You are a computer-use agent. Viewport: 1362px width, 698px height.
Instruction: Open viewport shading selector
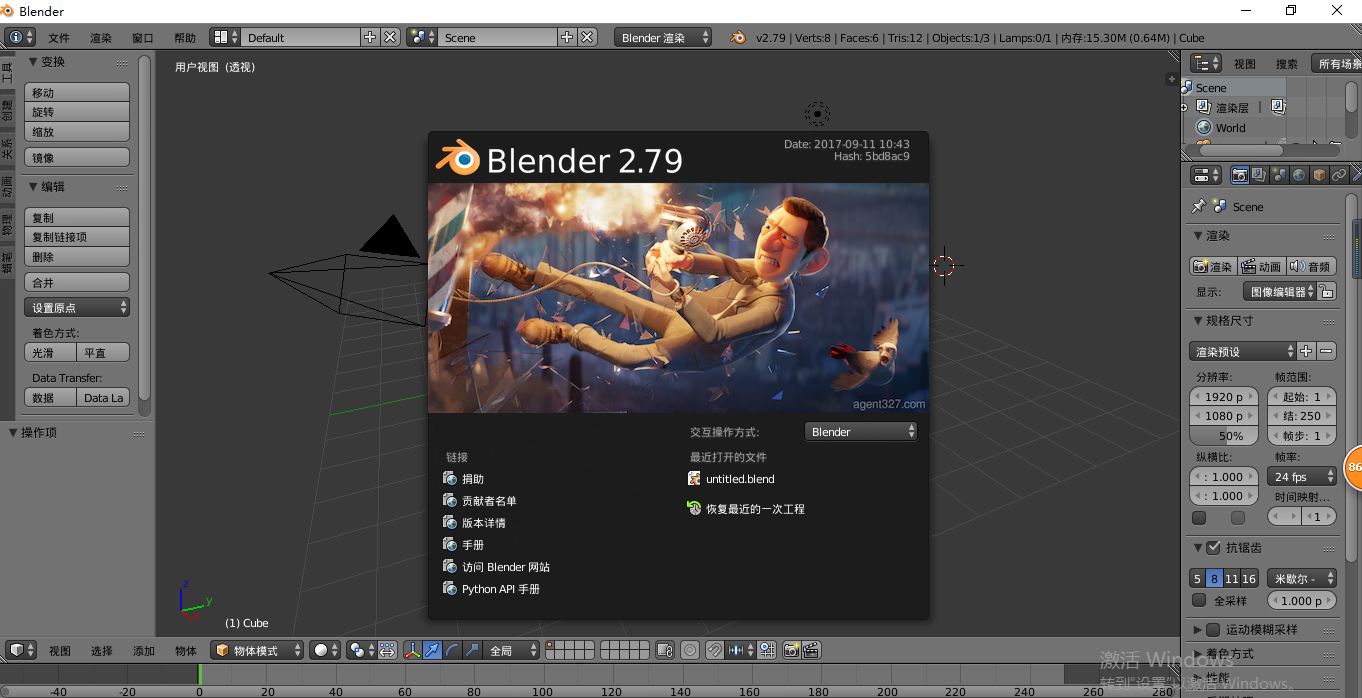click(324, 650)
